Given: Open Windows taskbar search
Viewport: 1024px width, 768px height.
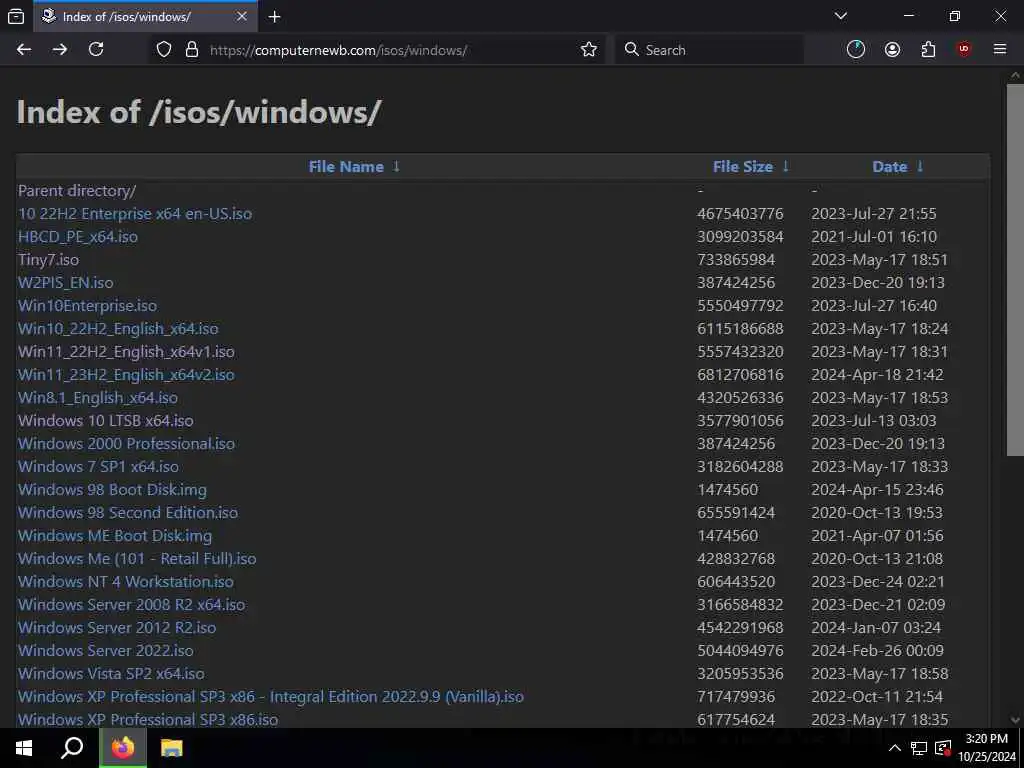Looking at the screenshot, I should tap(72, 748).
